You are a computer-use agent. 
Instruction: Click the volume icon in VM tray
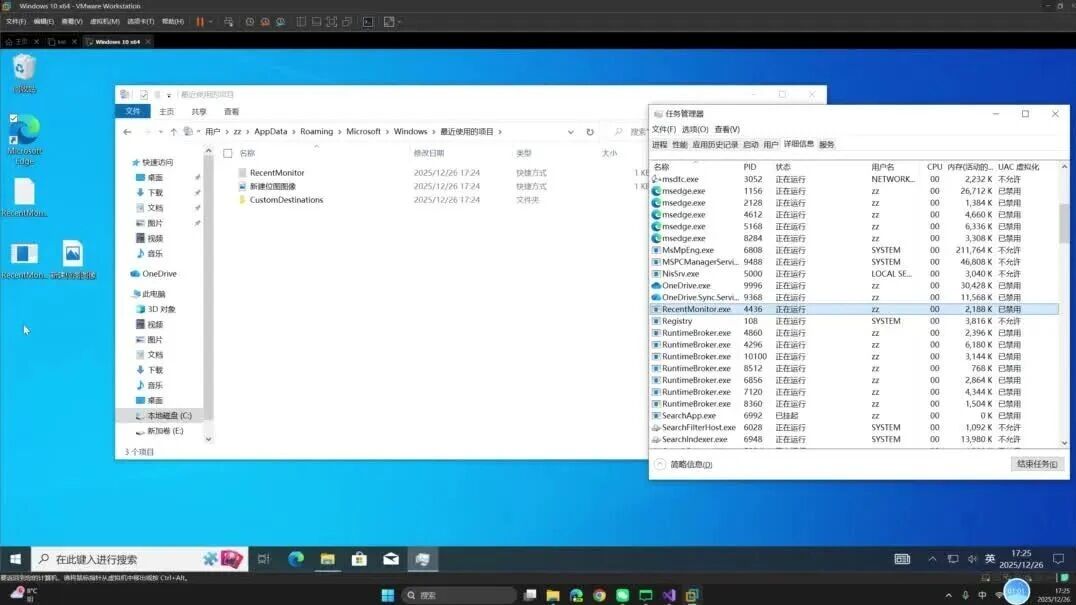tap(972, 559)
